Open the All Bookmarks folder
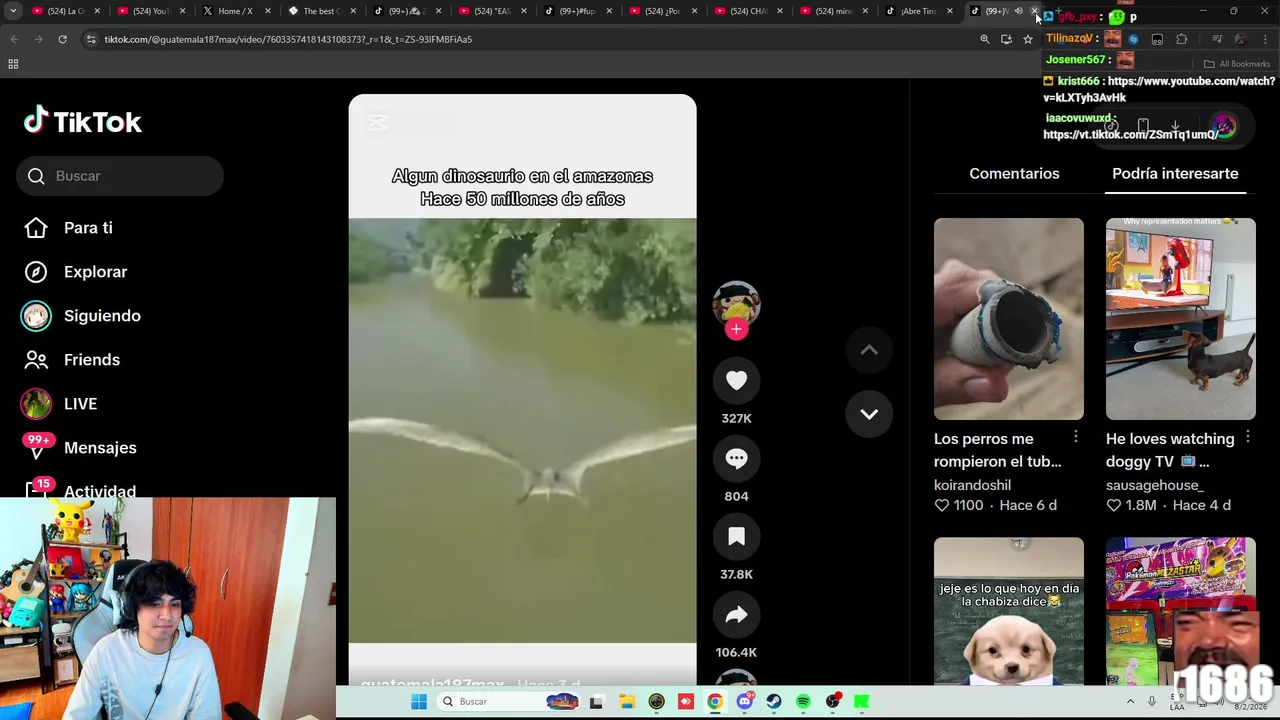 click(x=1238, y=64)
